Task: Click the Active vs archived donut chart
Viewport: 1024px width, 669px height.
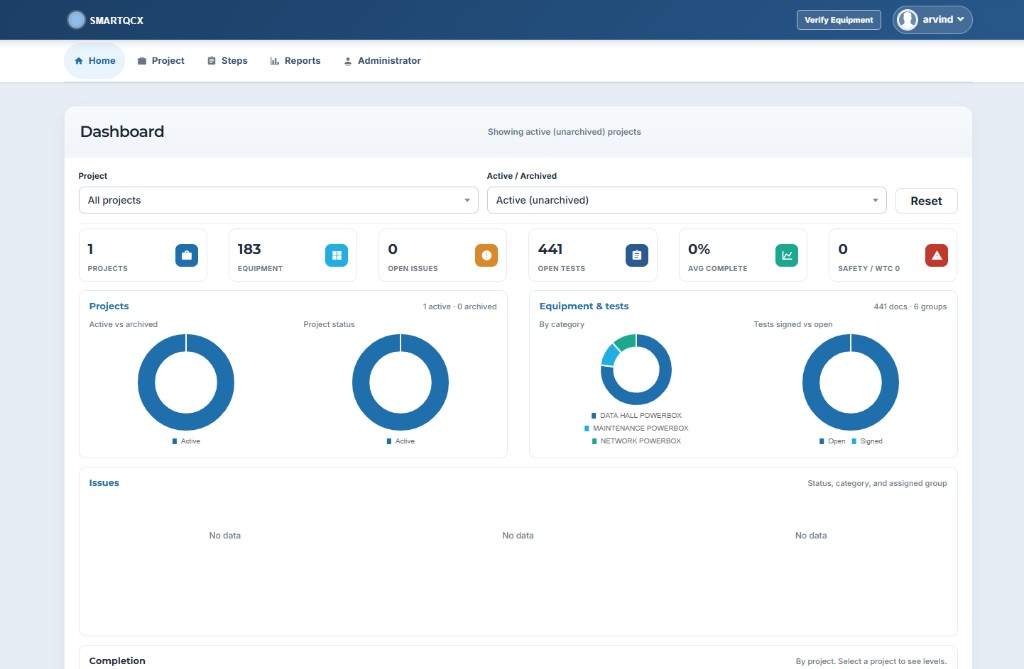Action: 186,382
